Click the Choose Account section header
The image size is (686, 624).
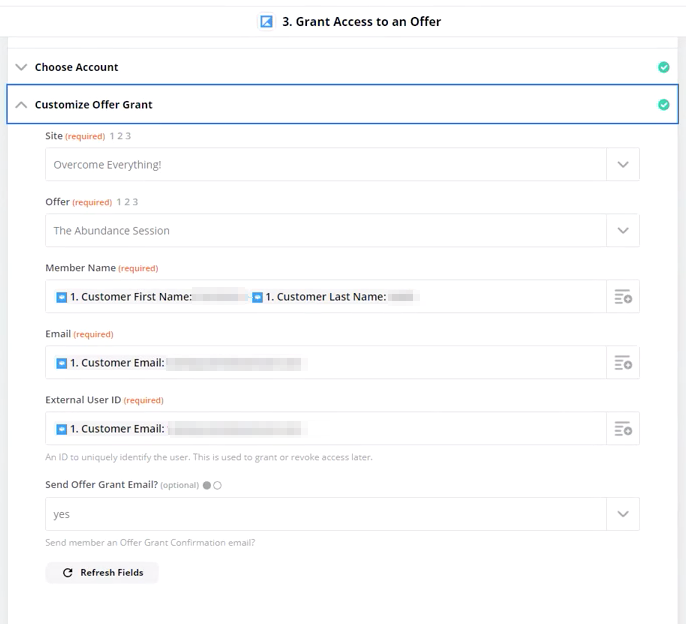pos(343,67)
